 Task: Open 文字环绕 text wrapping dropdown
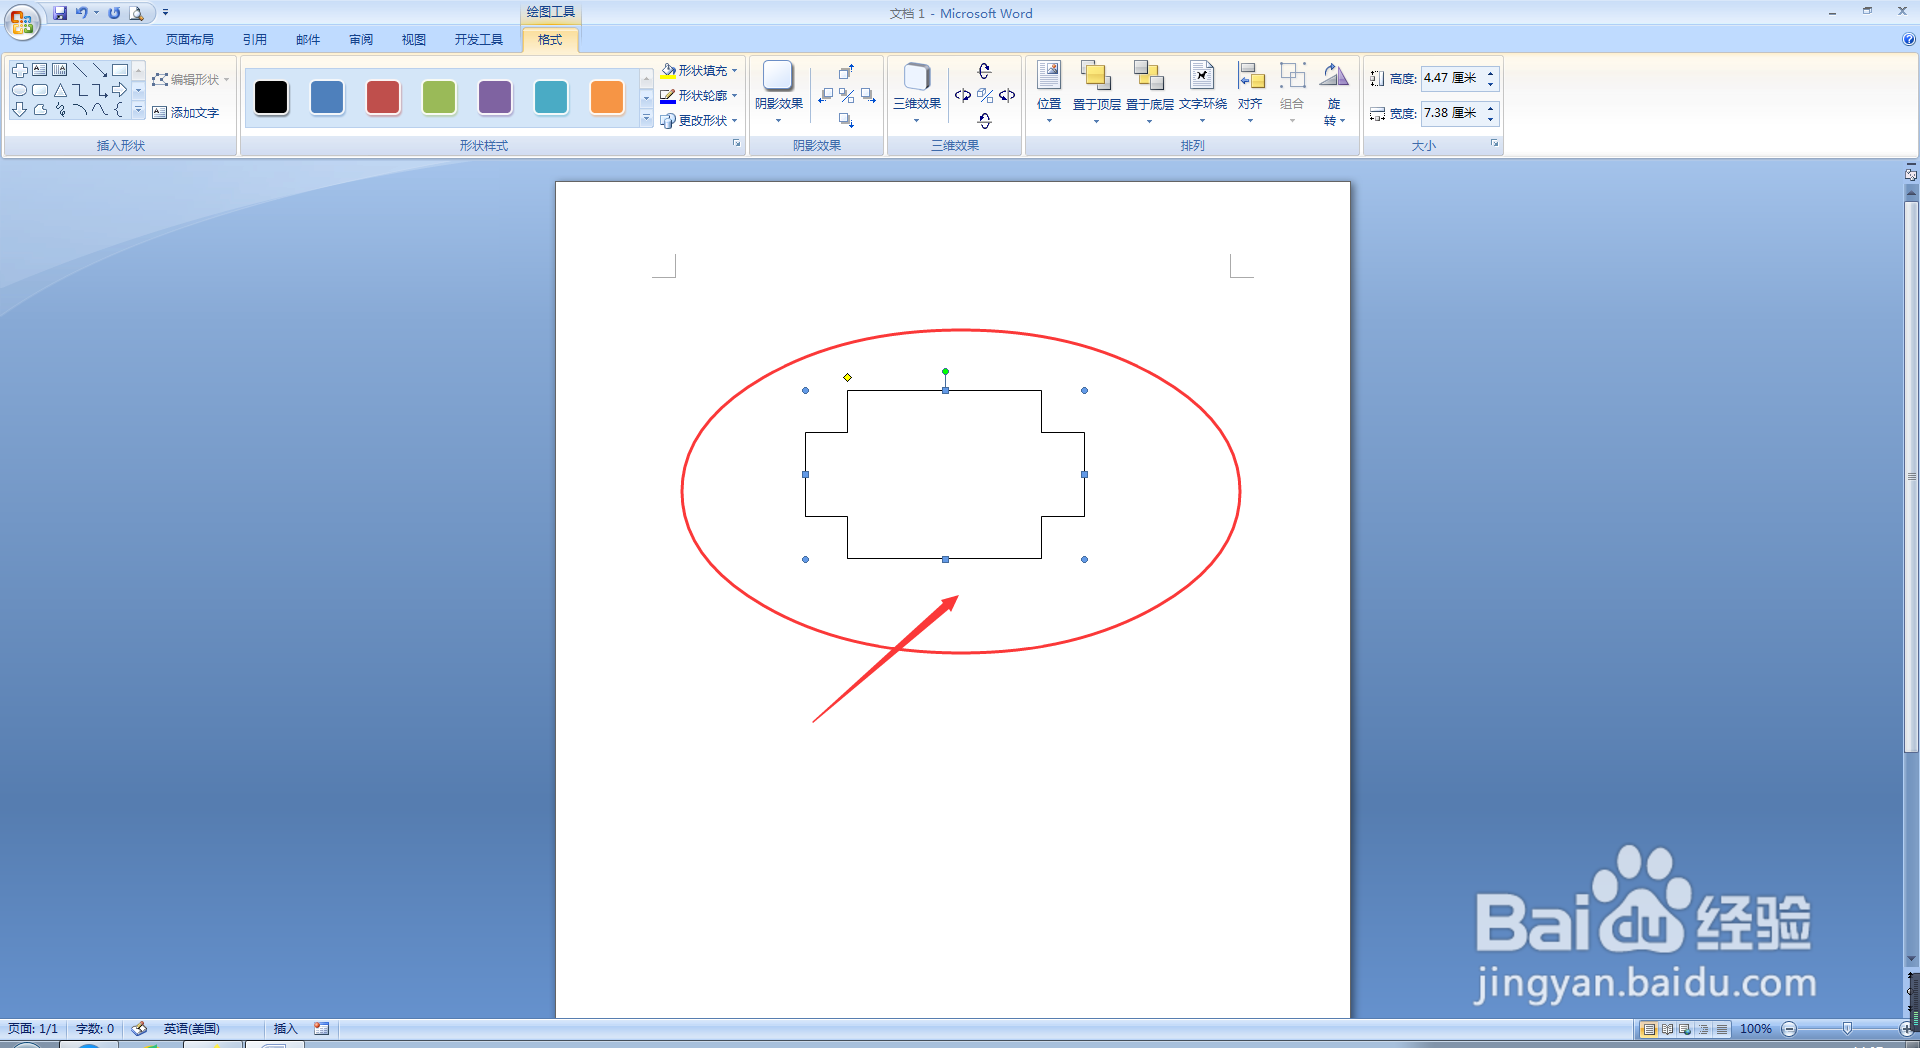point(1202,93)
